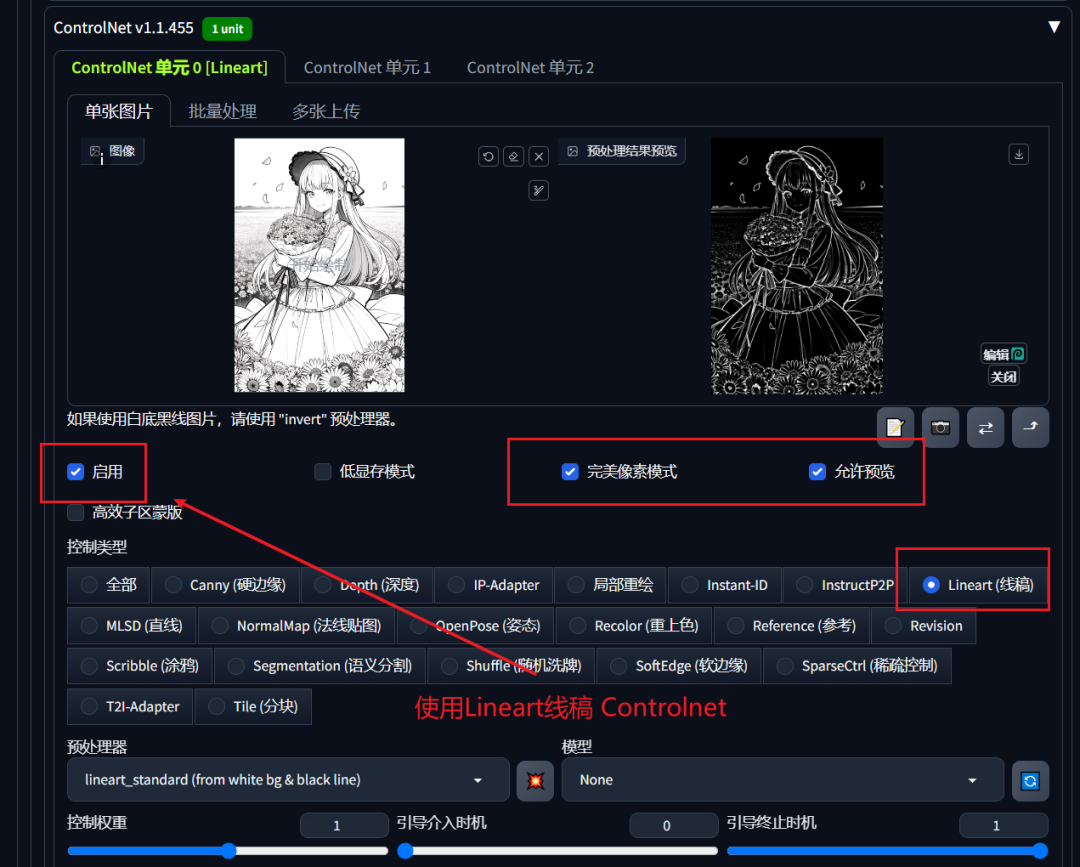1080x867 pixels.
Task: Toggle the 完美像素模式 checkbox
Action: click(570, 472)
